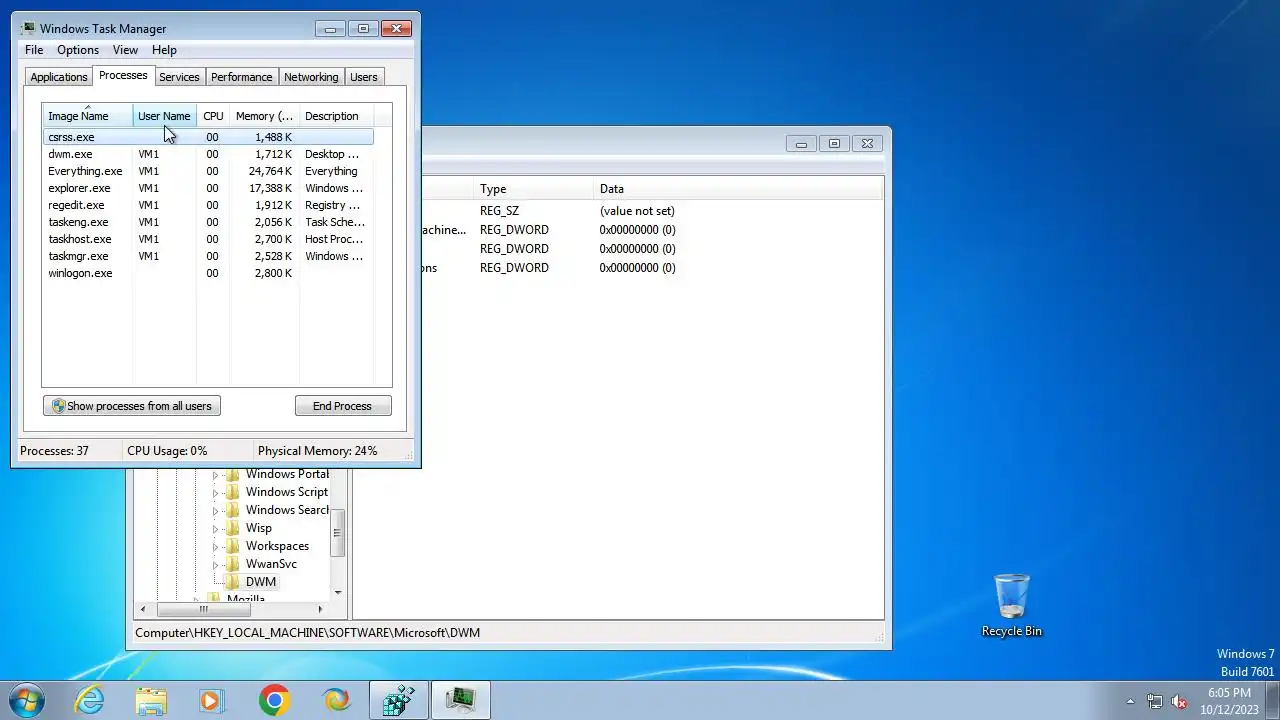Select the regedit.exe process
The image size is (1280, 720).
[208, 205]
